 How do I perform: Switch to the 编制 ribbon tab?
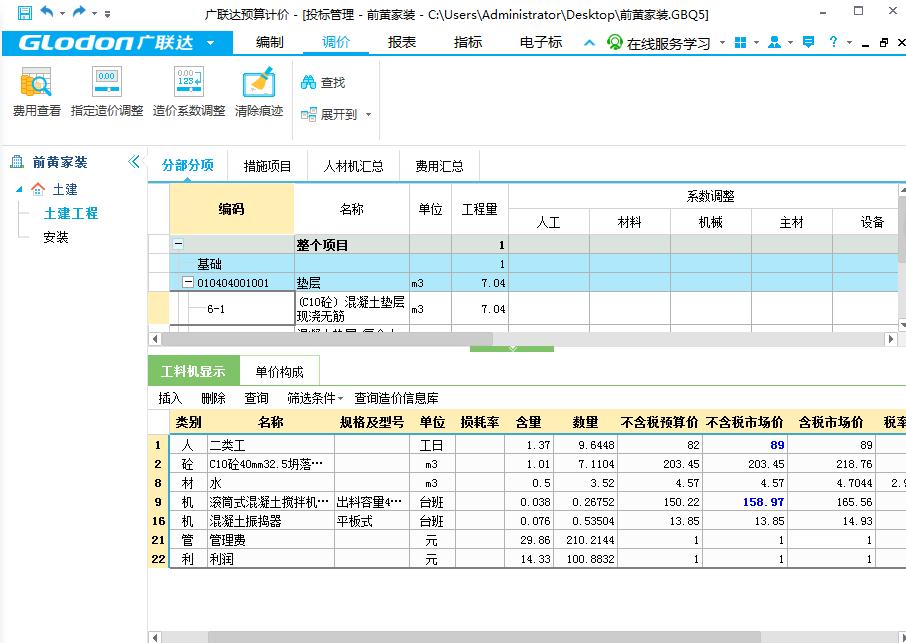(269, 42)
